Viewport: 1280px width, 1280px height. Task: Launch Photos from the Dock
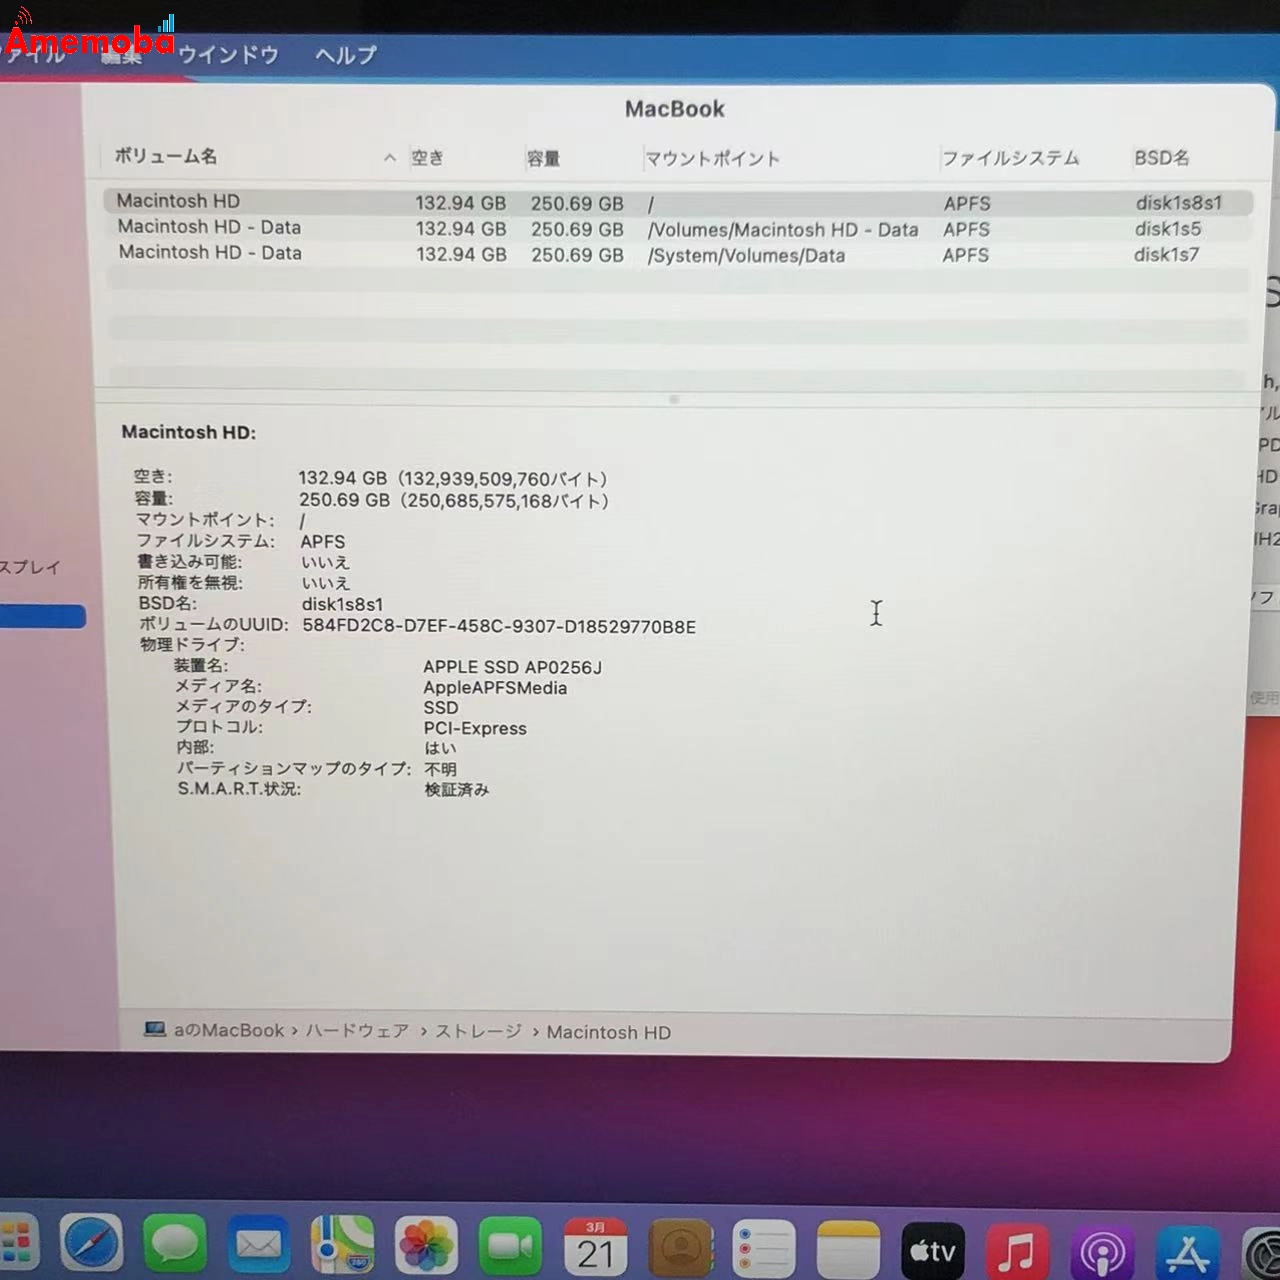pos(425,1245)
